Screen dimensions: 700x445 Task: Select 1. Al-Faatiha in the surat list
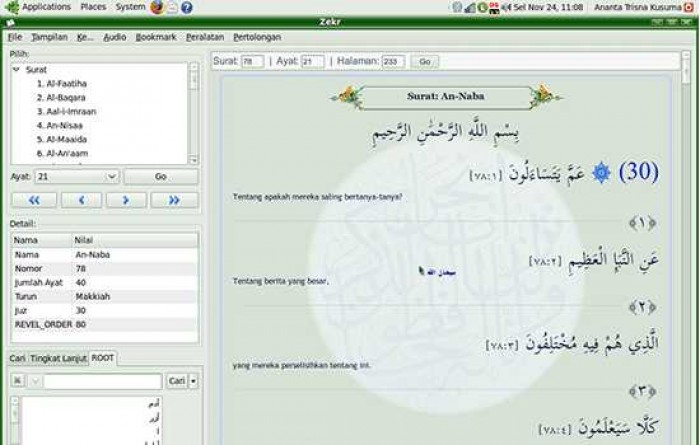[x=62, y=83]
